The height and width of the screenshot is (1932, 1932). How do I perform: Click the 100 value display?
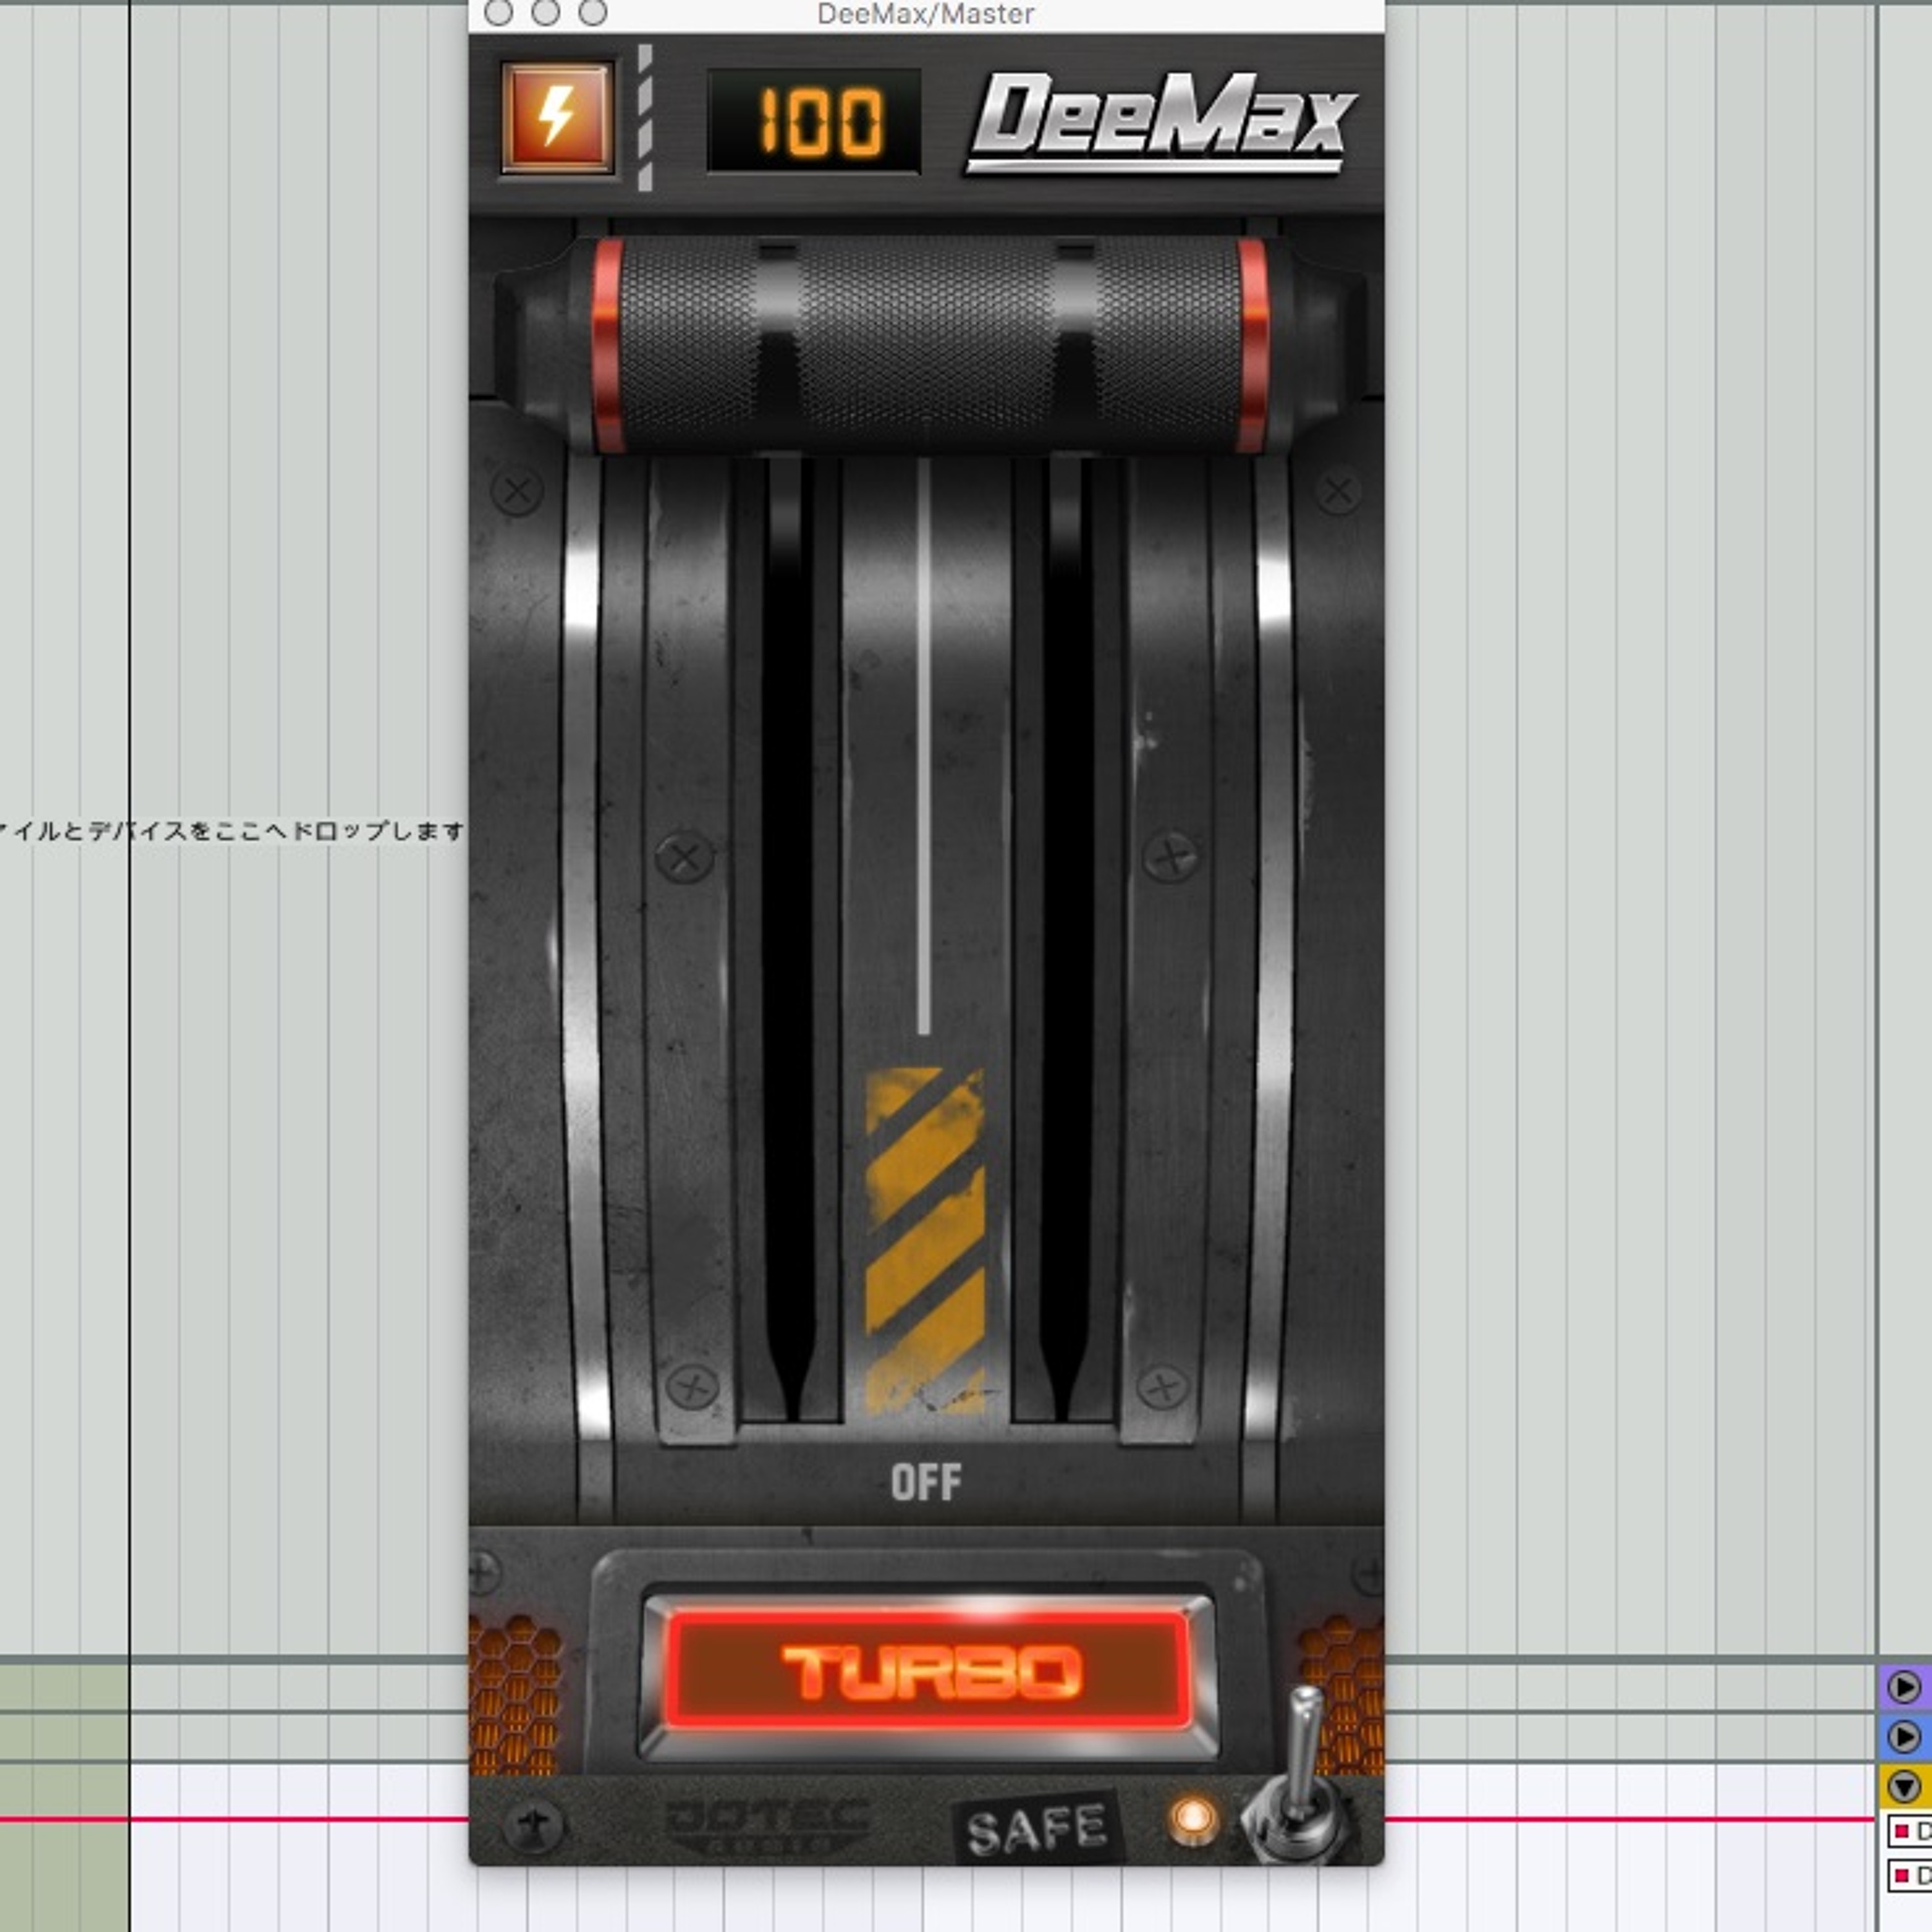click(813, 121)
